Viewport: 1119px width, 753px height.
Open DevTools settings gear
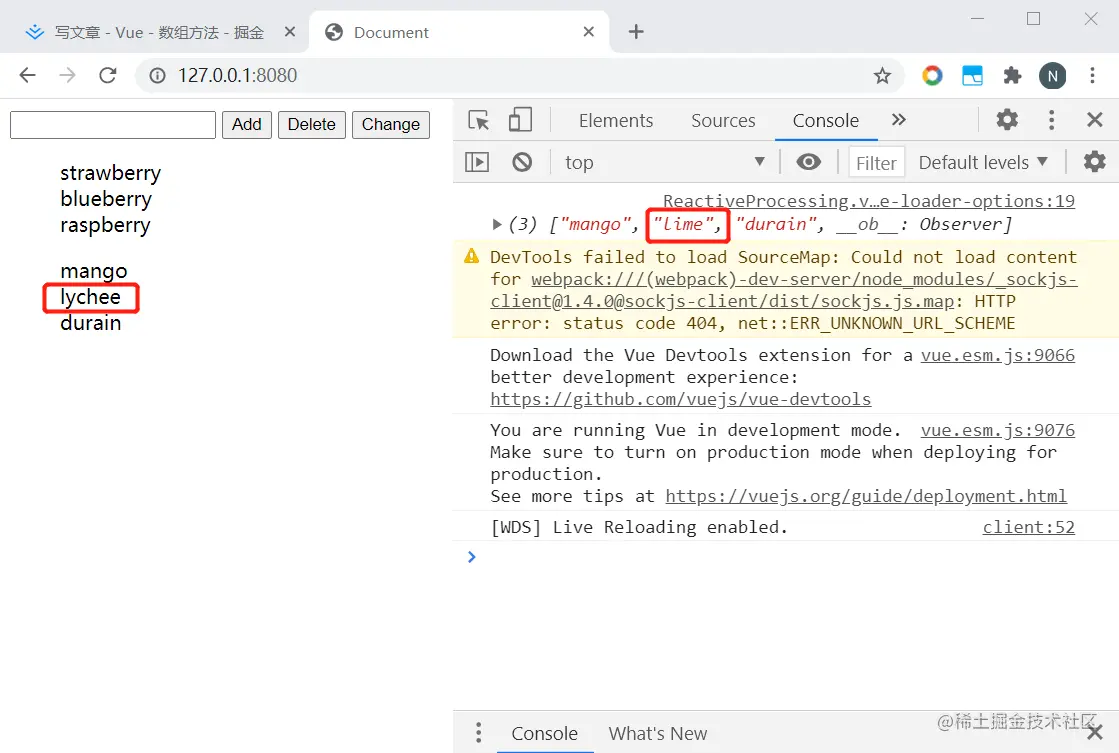coord(1007,119)
